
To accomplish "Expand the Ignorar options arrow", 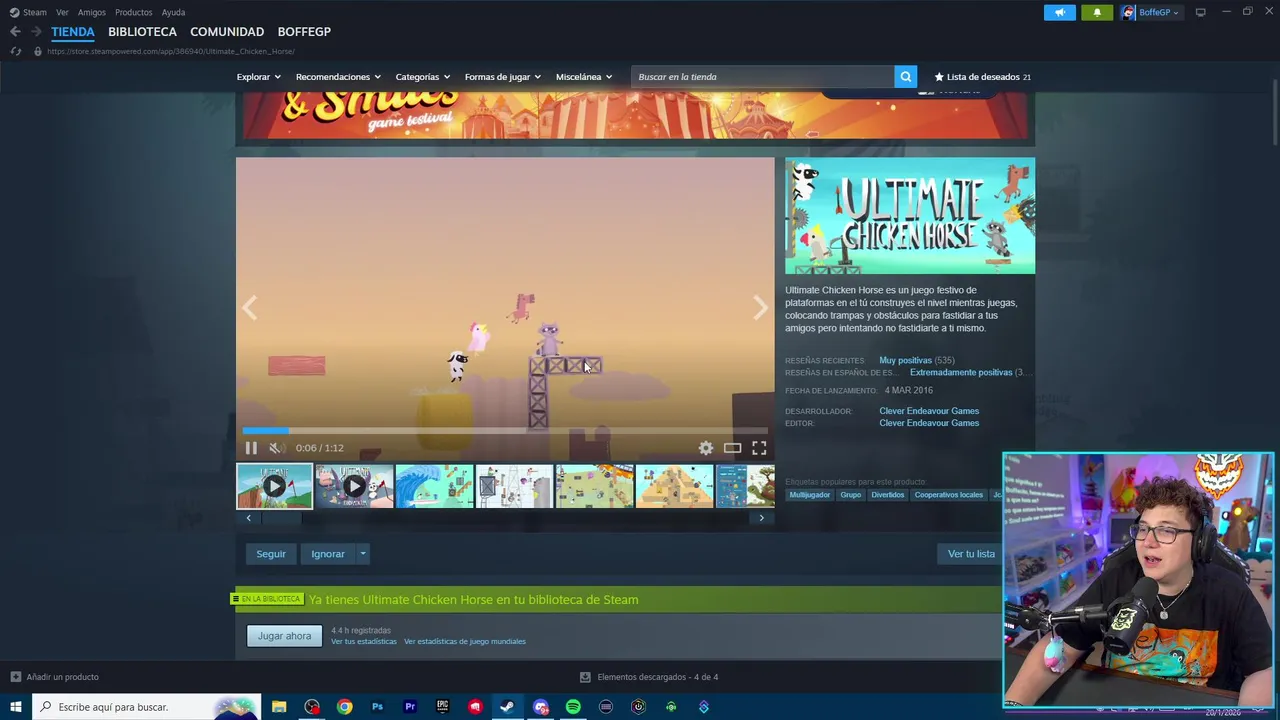I will (363, 554).
